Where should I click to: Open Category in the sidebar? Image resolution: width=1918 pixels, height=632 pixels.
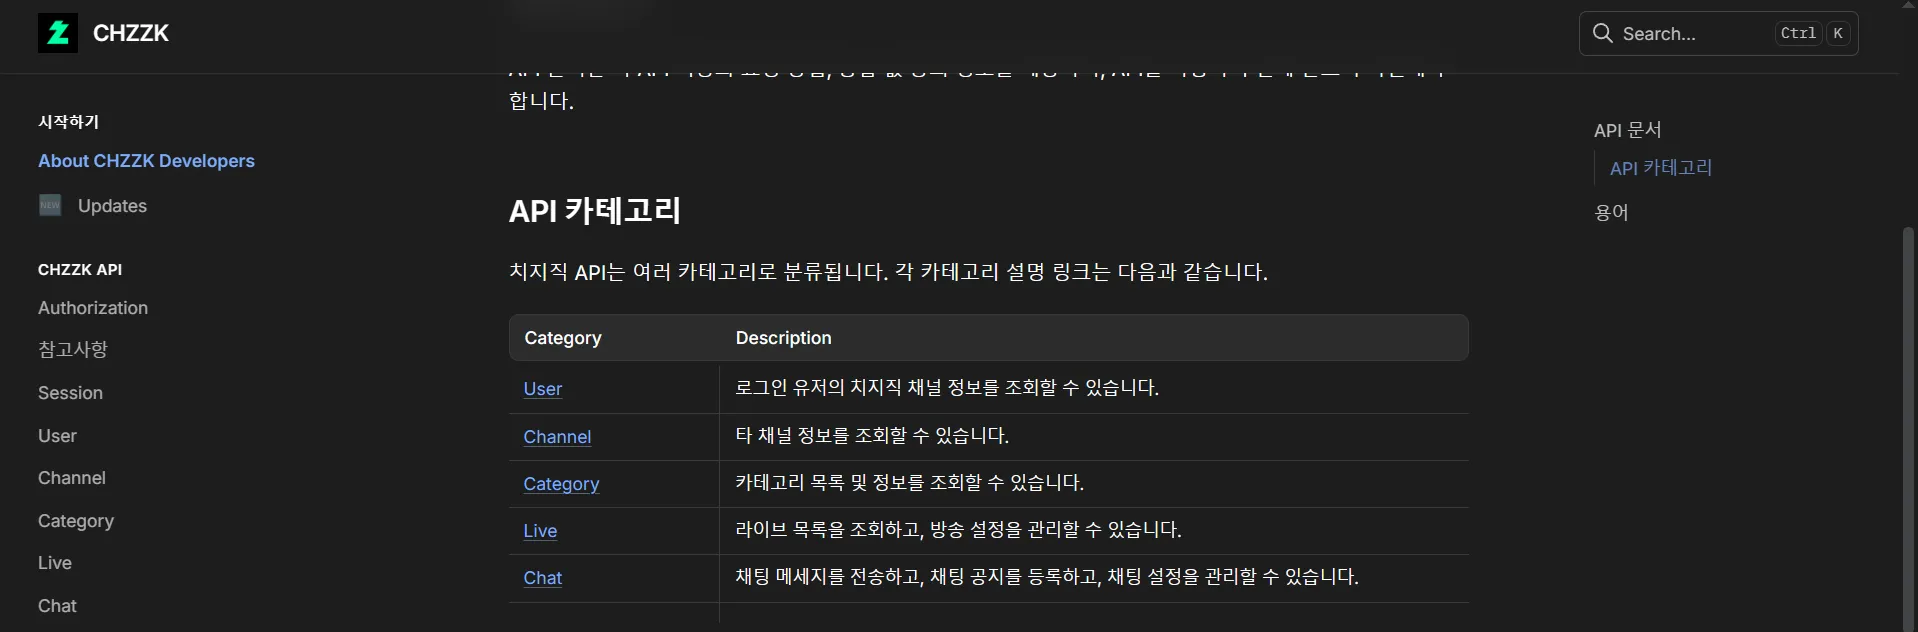coord(76,521)
